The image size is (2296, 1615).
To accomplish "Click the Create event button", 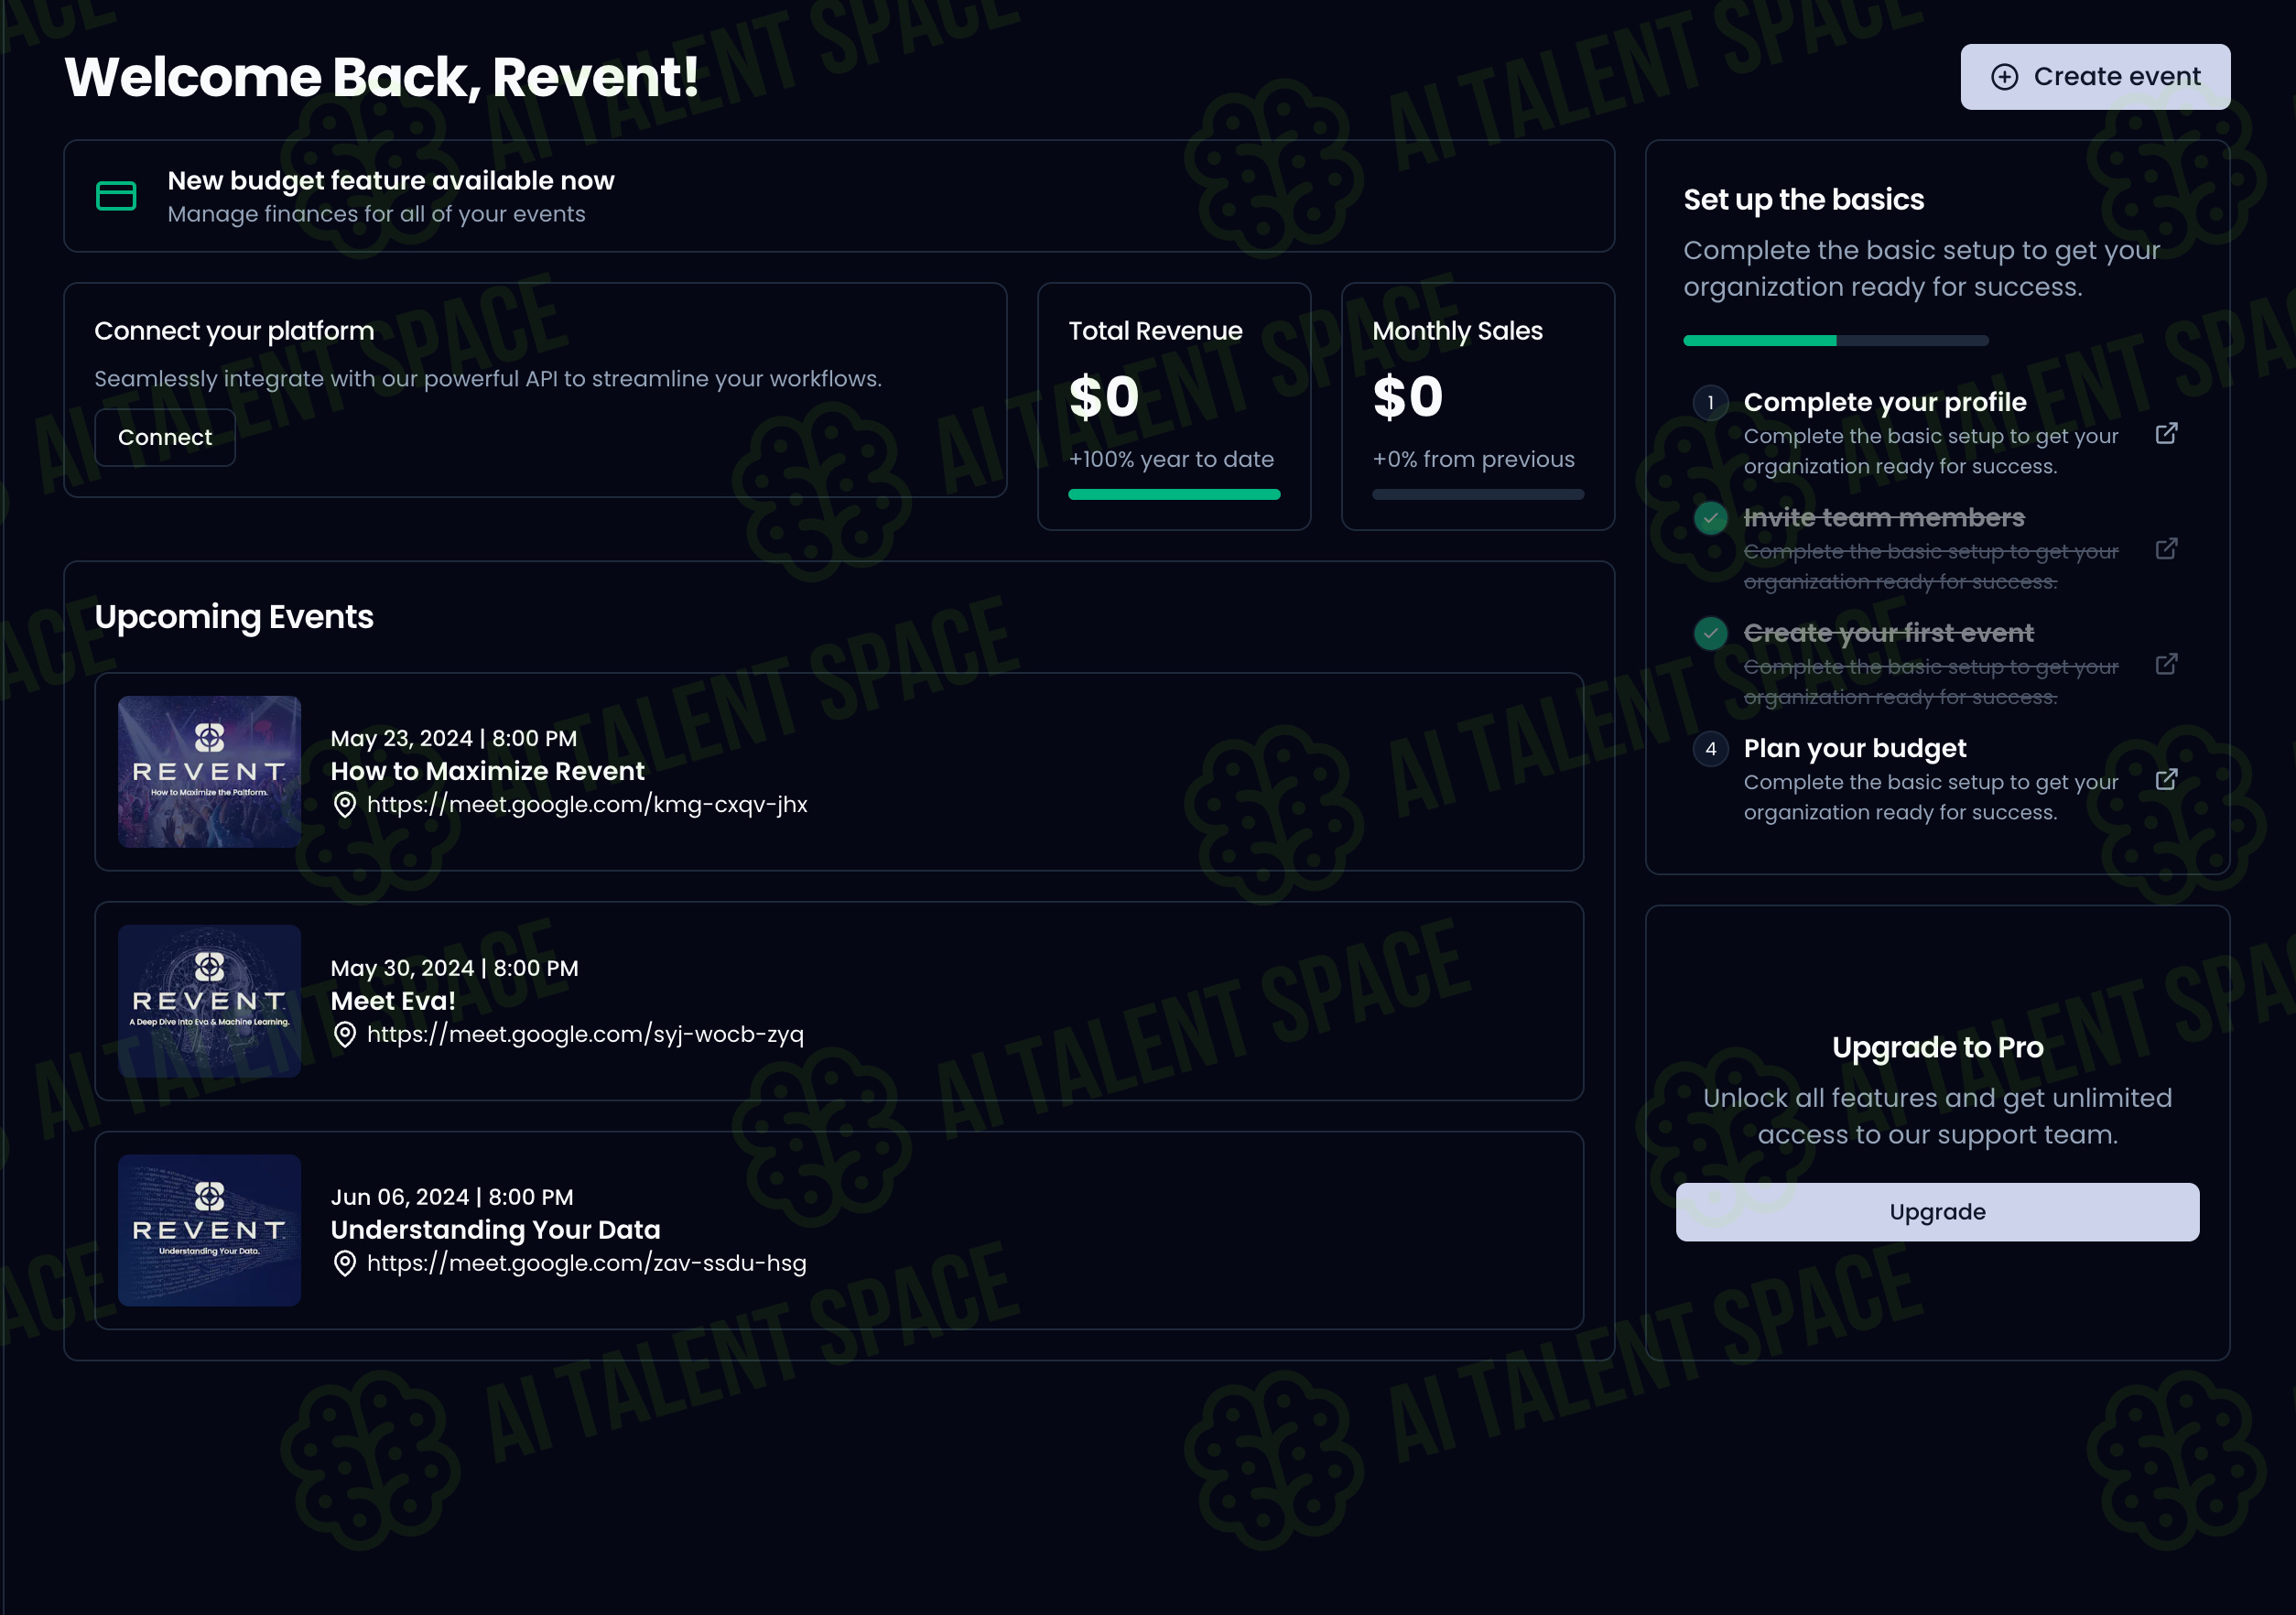I will (x=2095, y=77).
